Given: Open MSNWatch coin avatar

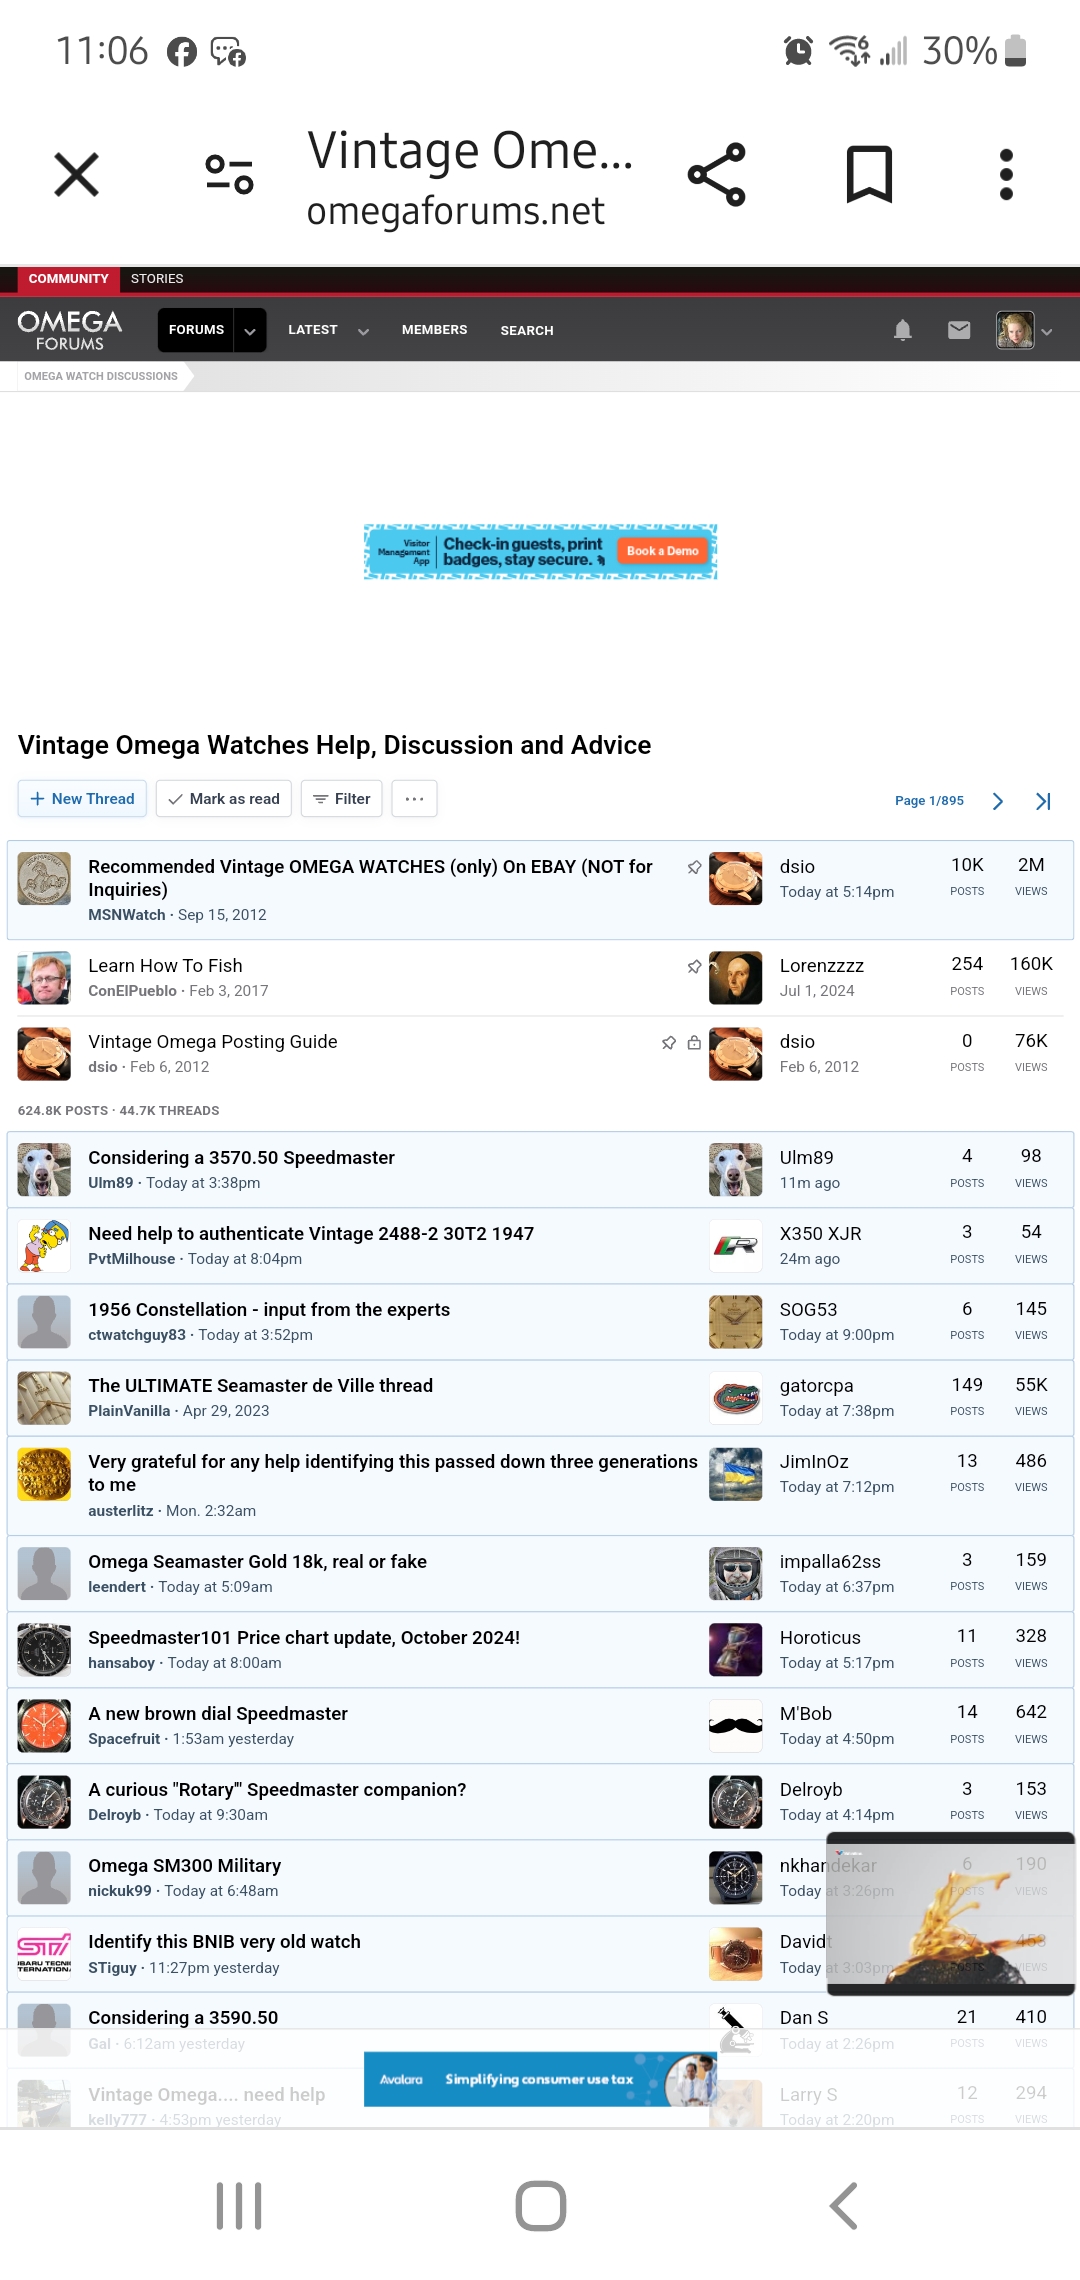Looking at the screenshot, I should (44, 878).
